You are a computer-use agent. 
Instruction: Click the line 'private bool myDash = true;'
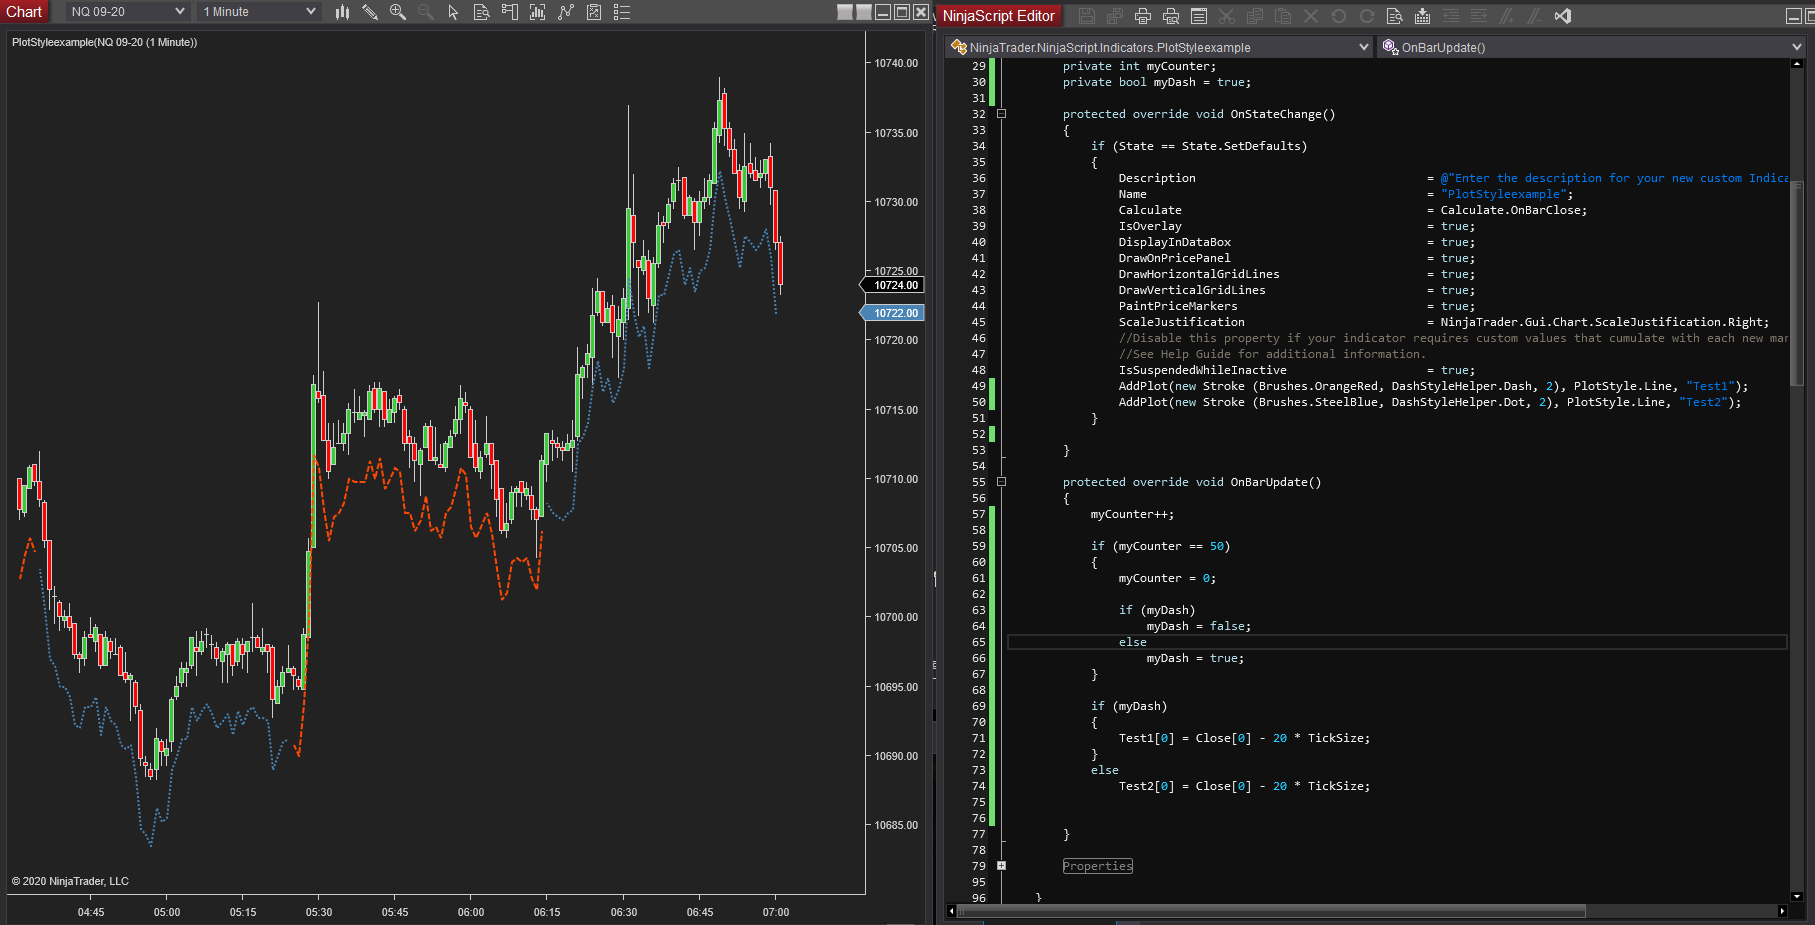(1156, 82)
